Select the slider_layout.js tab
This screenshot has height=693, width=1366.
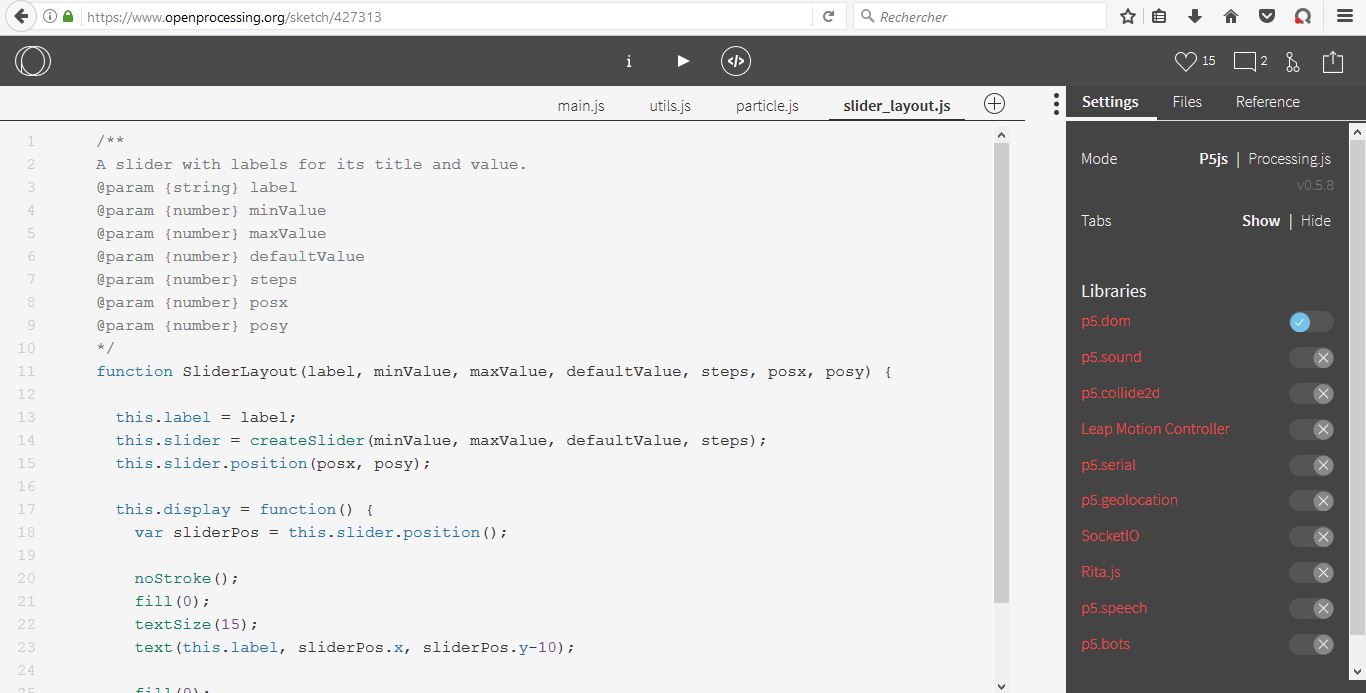[x=897, y=105]
